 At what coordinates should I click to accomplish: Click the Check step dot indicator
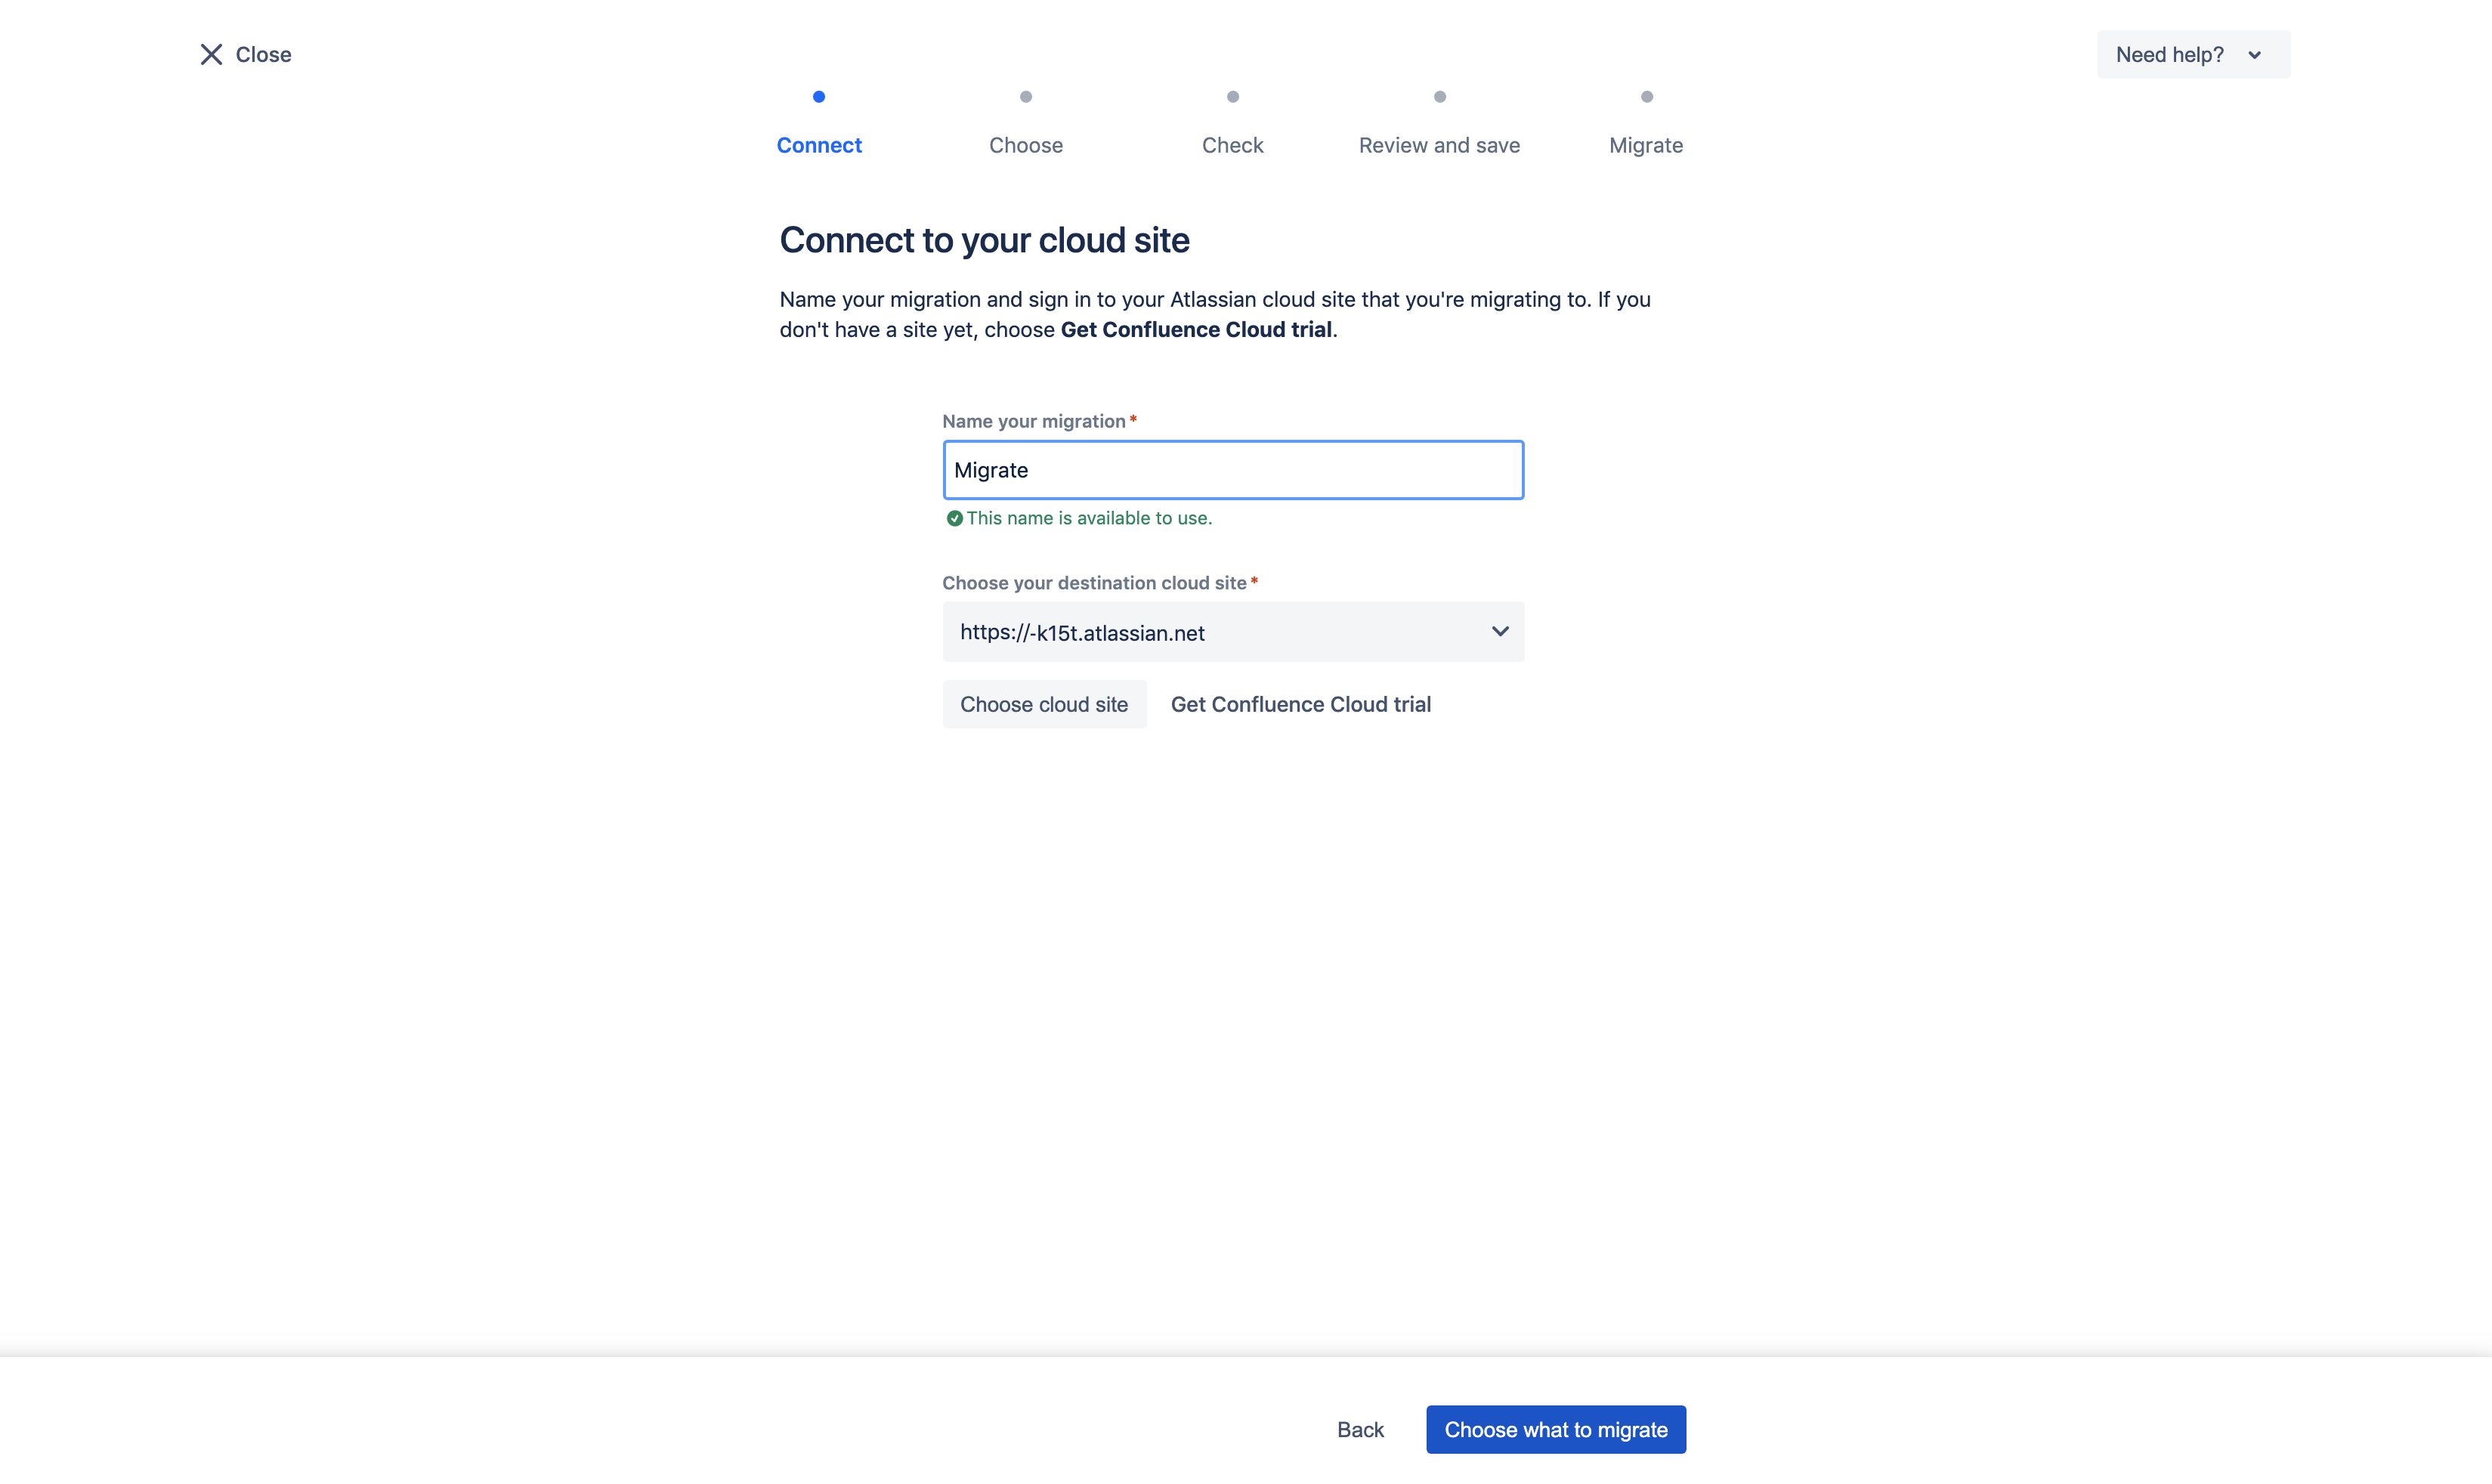coord(1232,97)
